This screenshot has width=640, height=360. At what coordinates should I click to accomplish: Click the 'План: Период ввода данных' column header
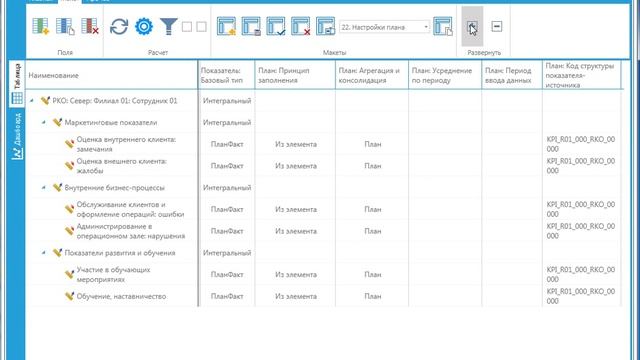512,75
